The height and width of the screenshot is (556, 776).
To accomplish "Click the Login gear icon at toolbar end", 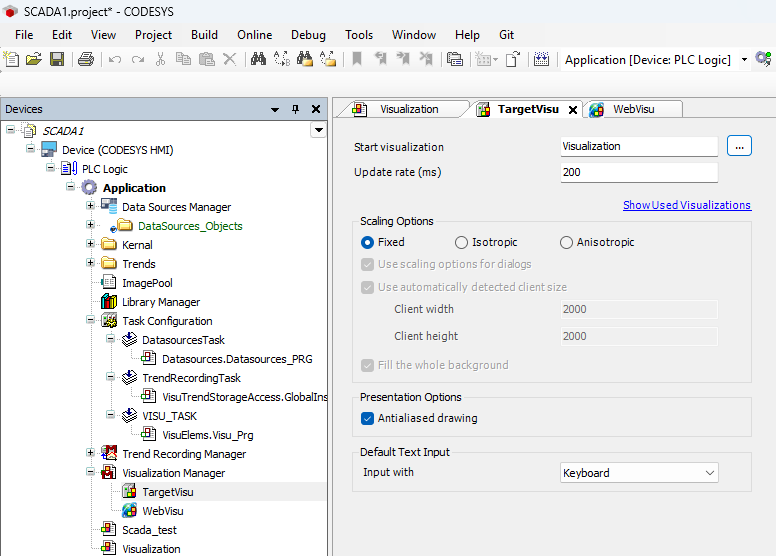I will point(763,59).
